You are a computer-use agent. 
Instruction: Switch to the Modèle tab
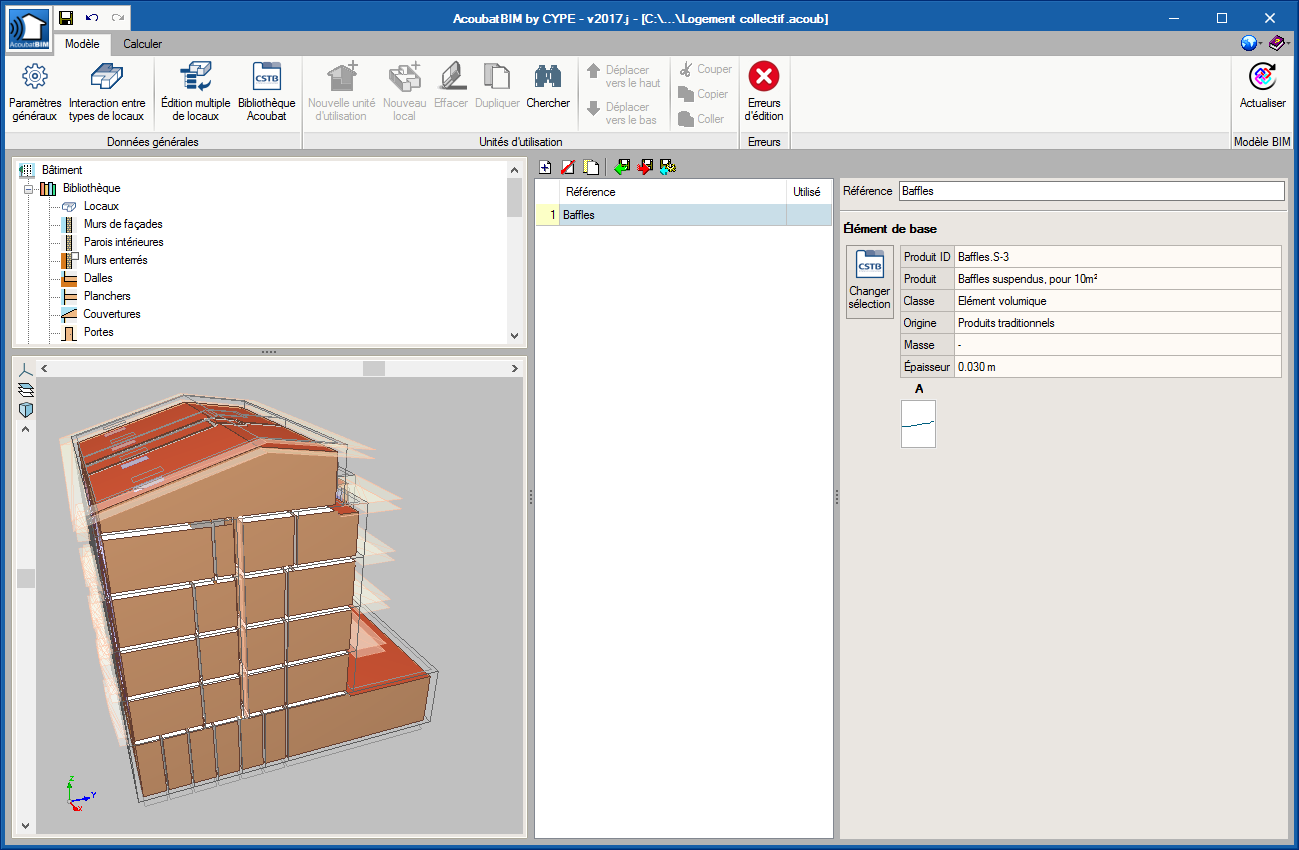coord(82,44)
